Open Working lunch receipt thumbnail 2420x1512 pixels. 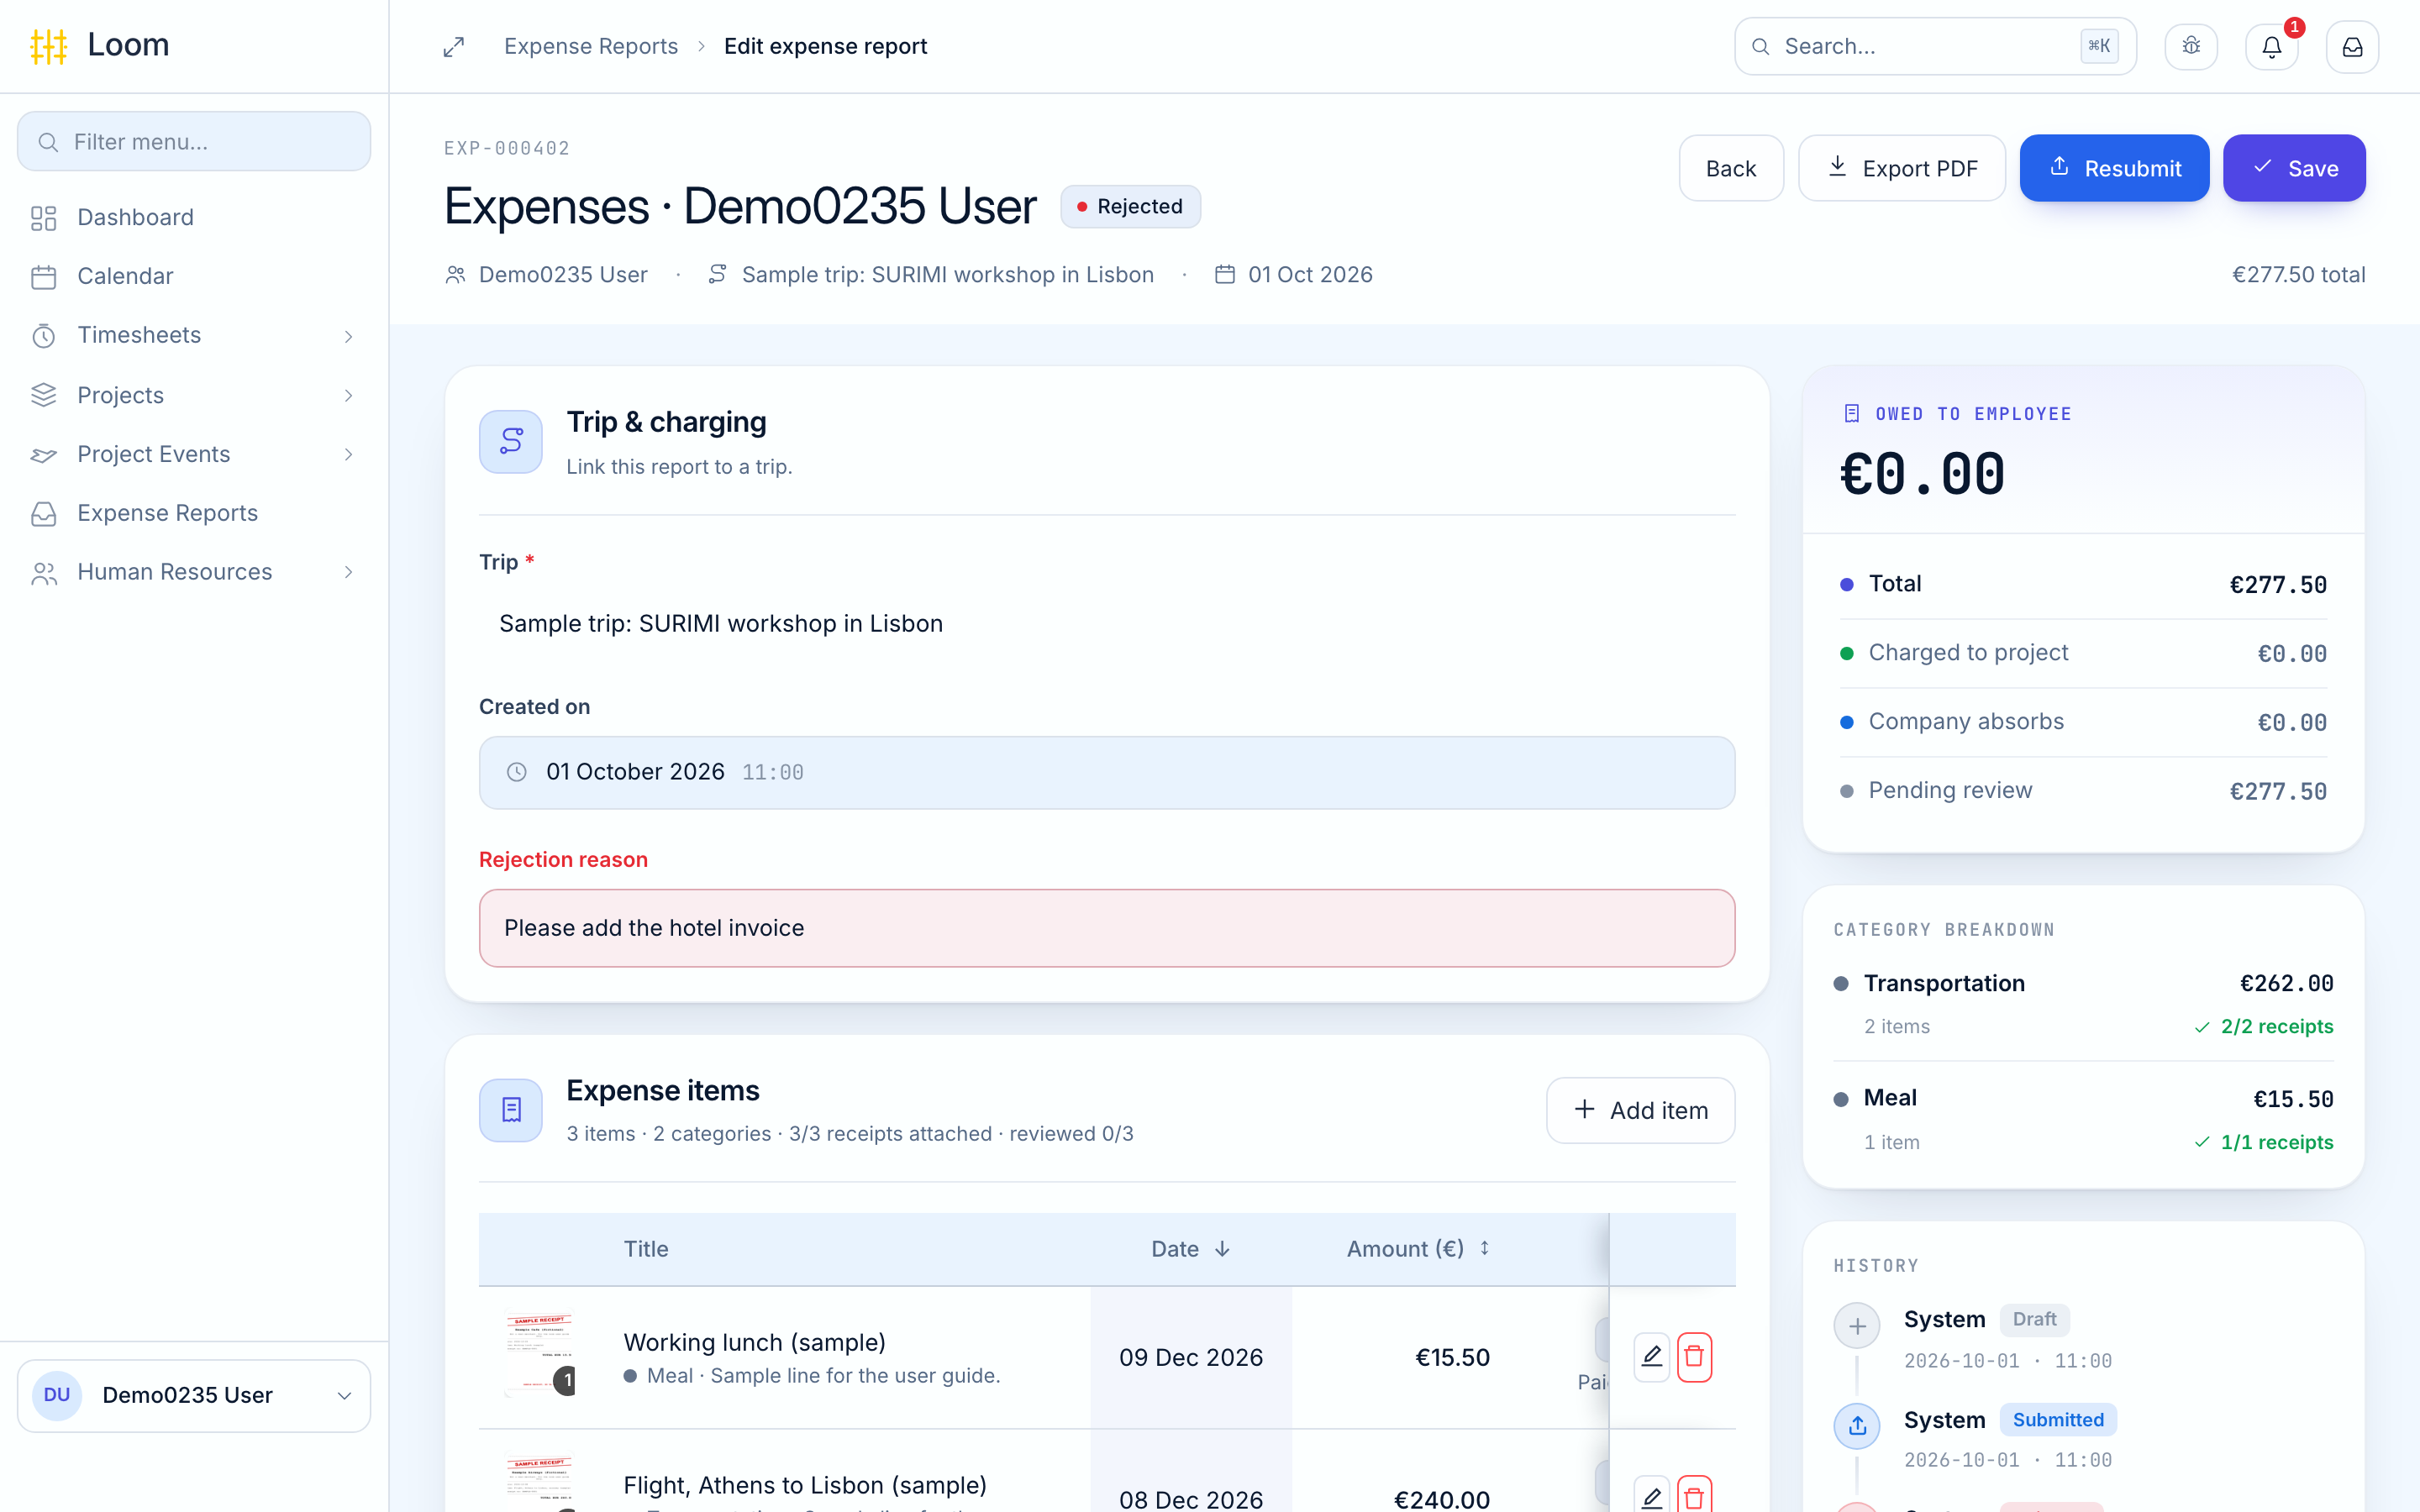coord(539,1355)
